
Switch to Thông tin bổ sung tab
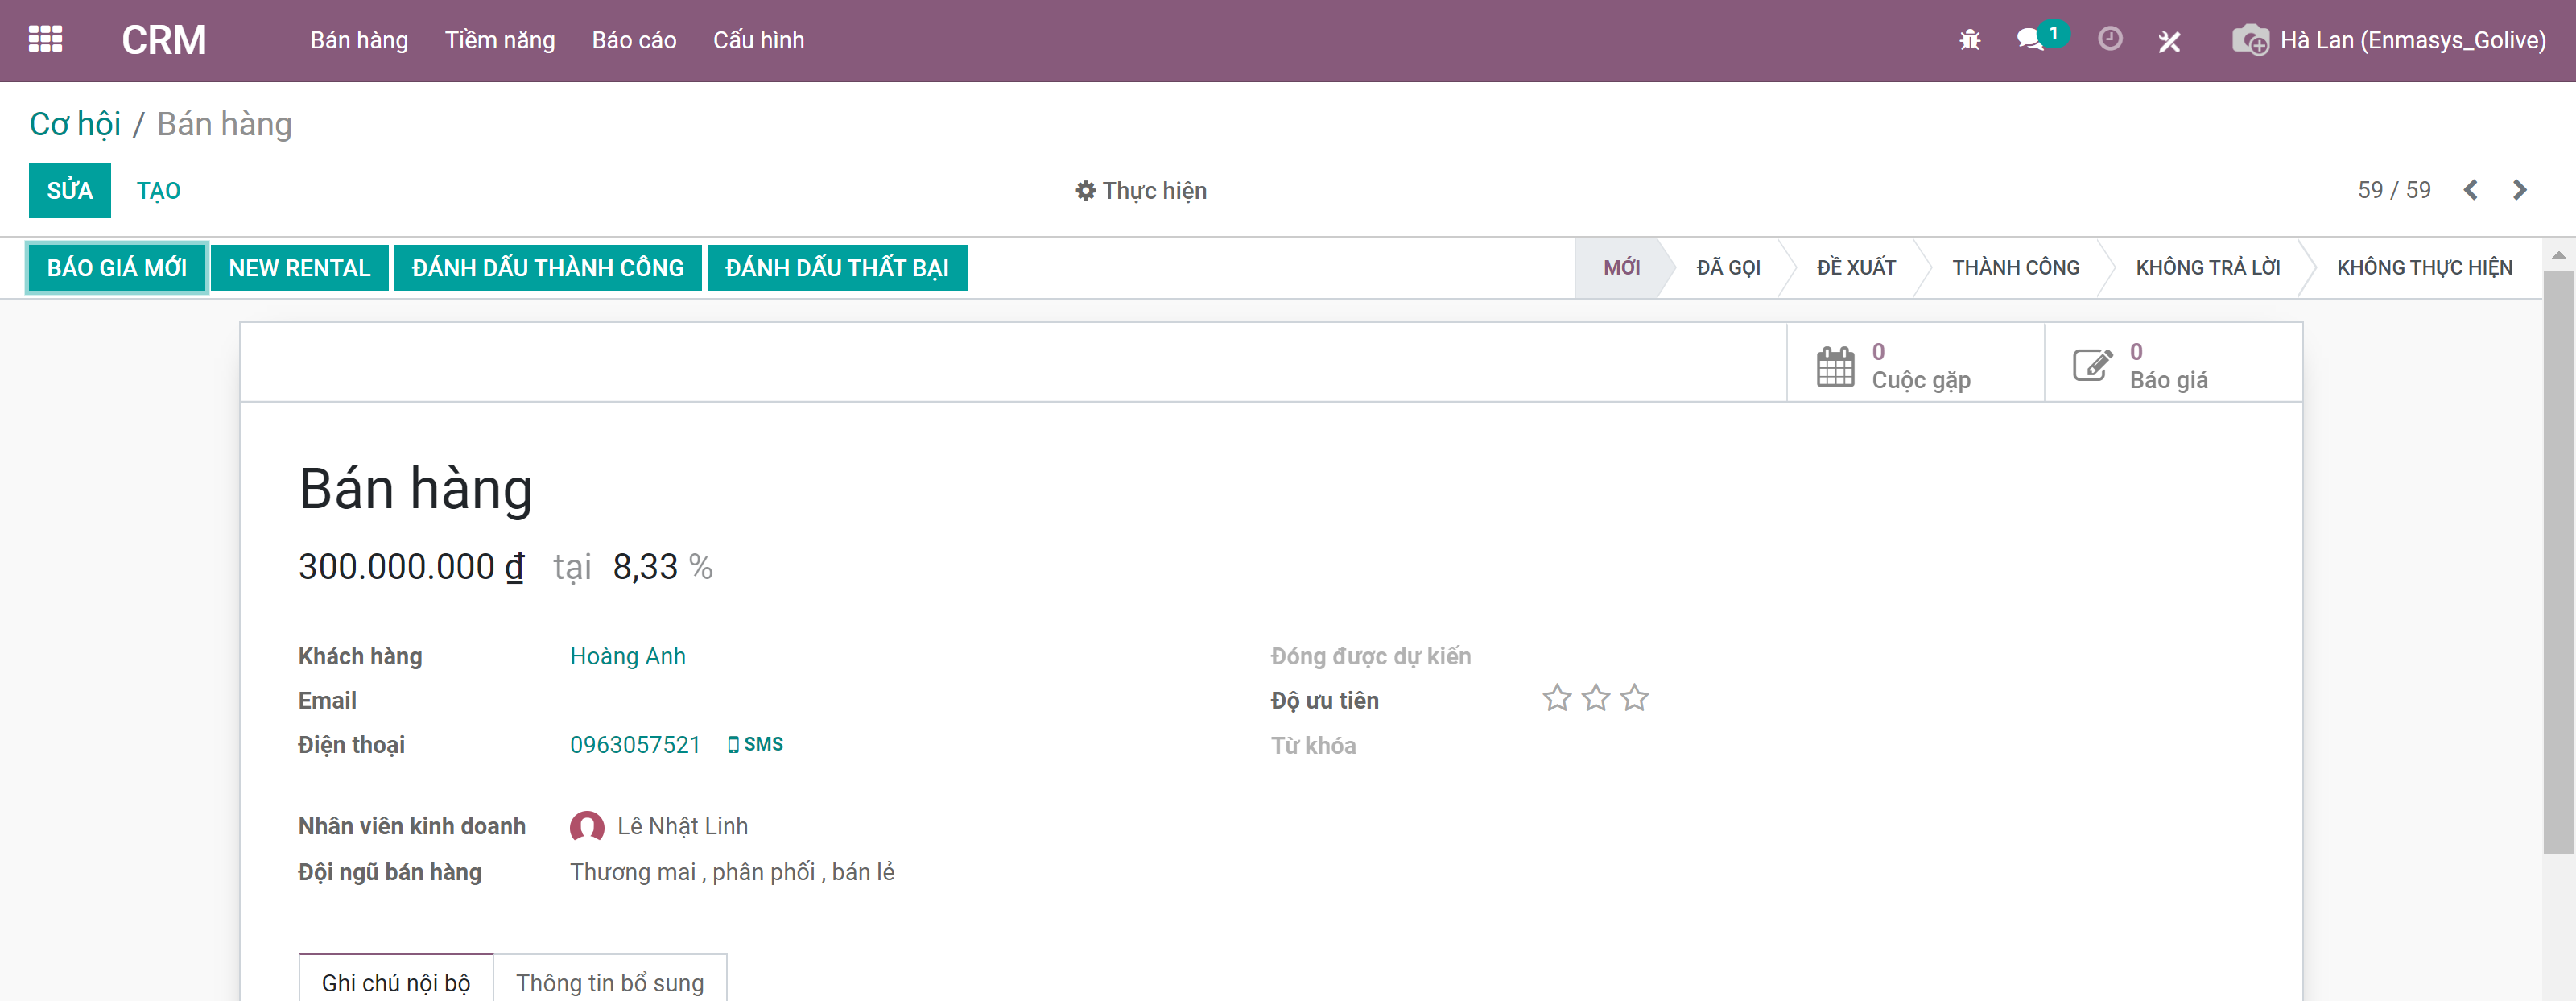pos(609,982)
